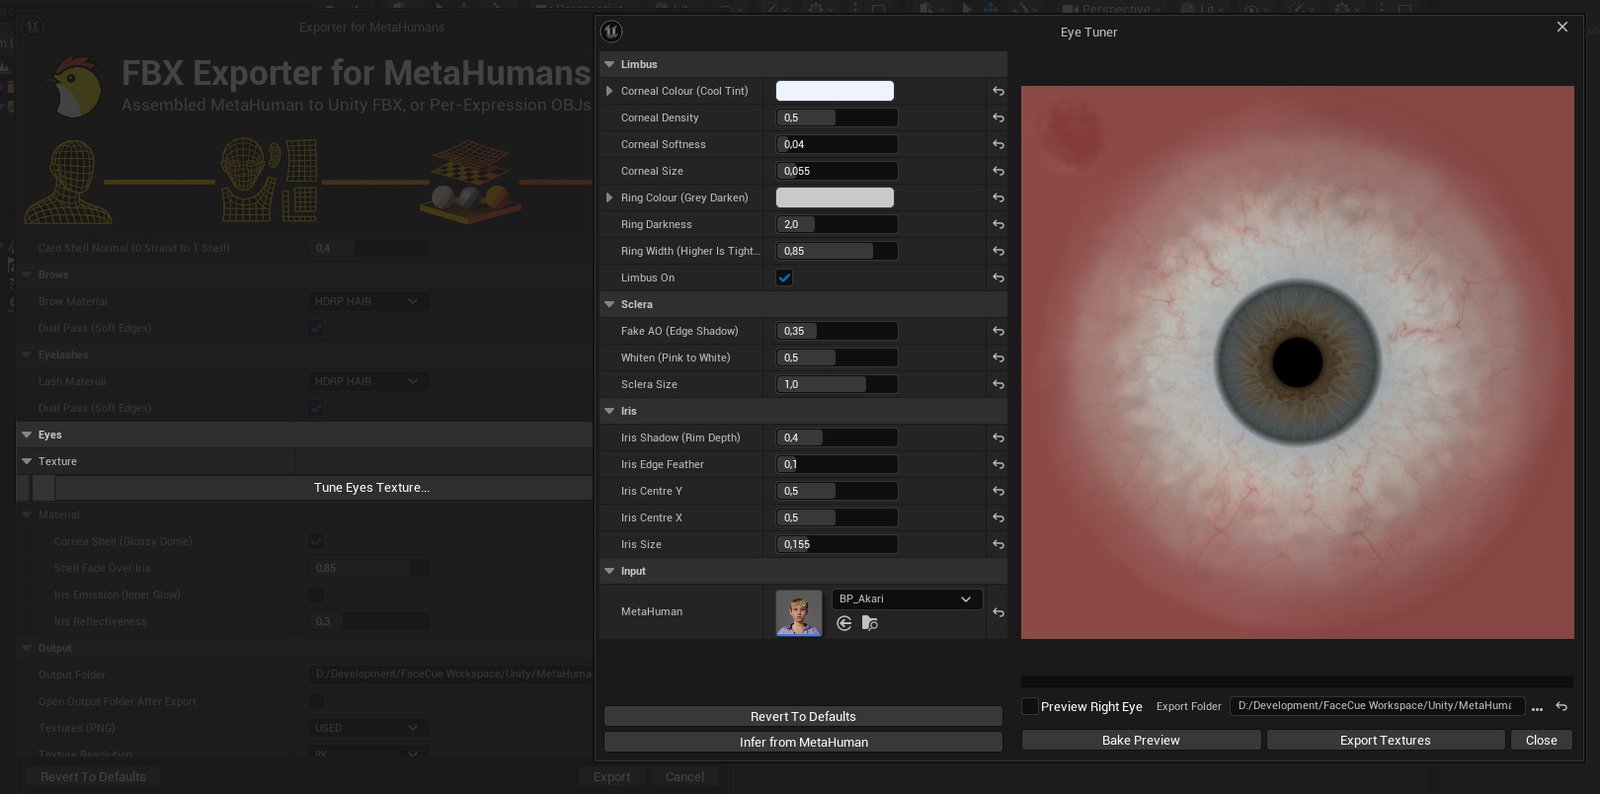The width and height of the screenshot is (1600, 794).
Task: Reset the Export Folder path to default
Action: tap(1561, 707)
